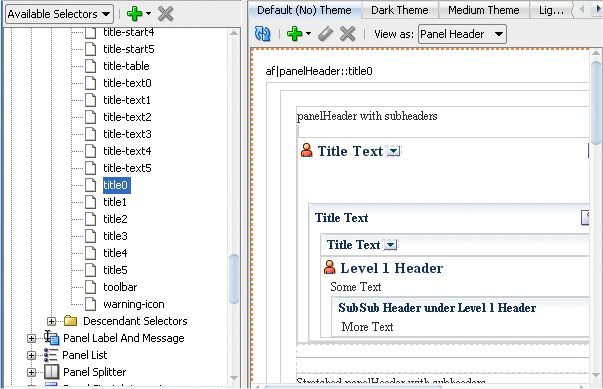The height and width of the screenshot is (389, 603).
Task: Click the document icon beside warning-icon
Action: (90, 304)
